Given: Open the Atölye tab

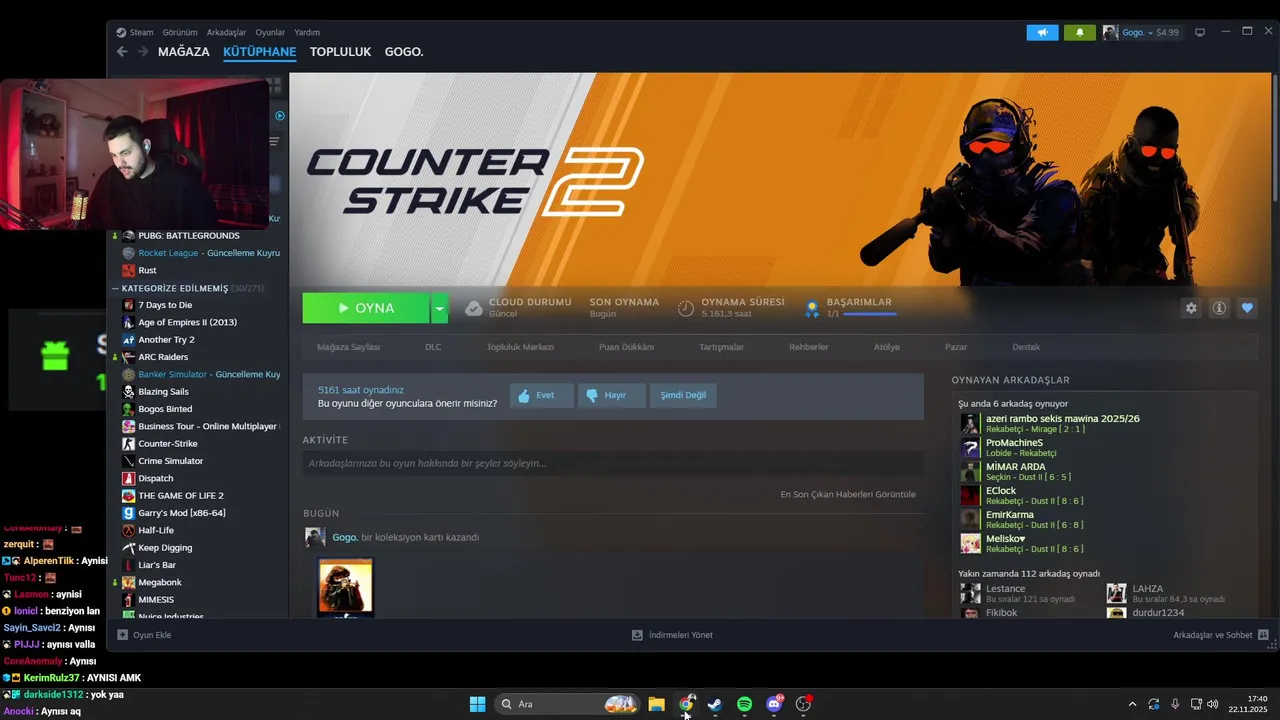Looking at the screenshot, I should (887, 347).
